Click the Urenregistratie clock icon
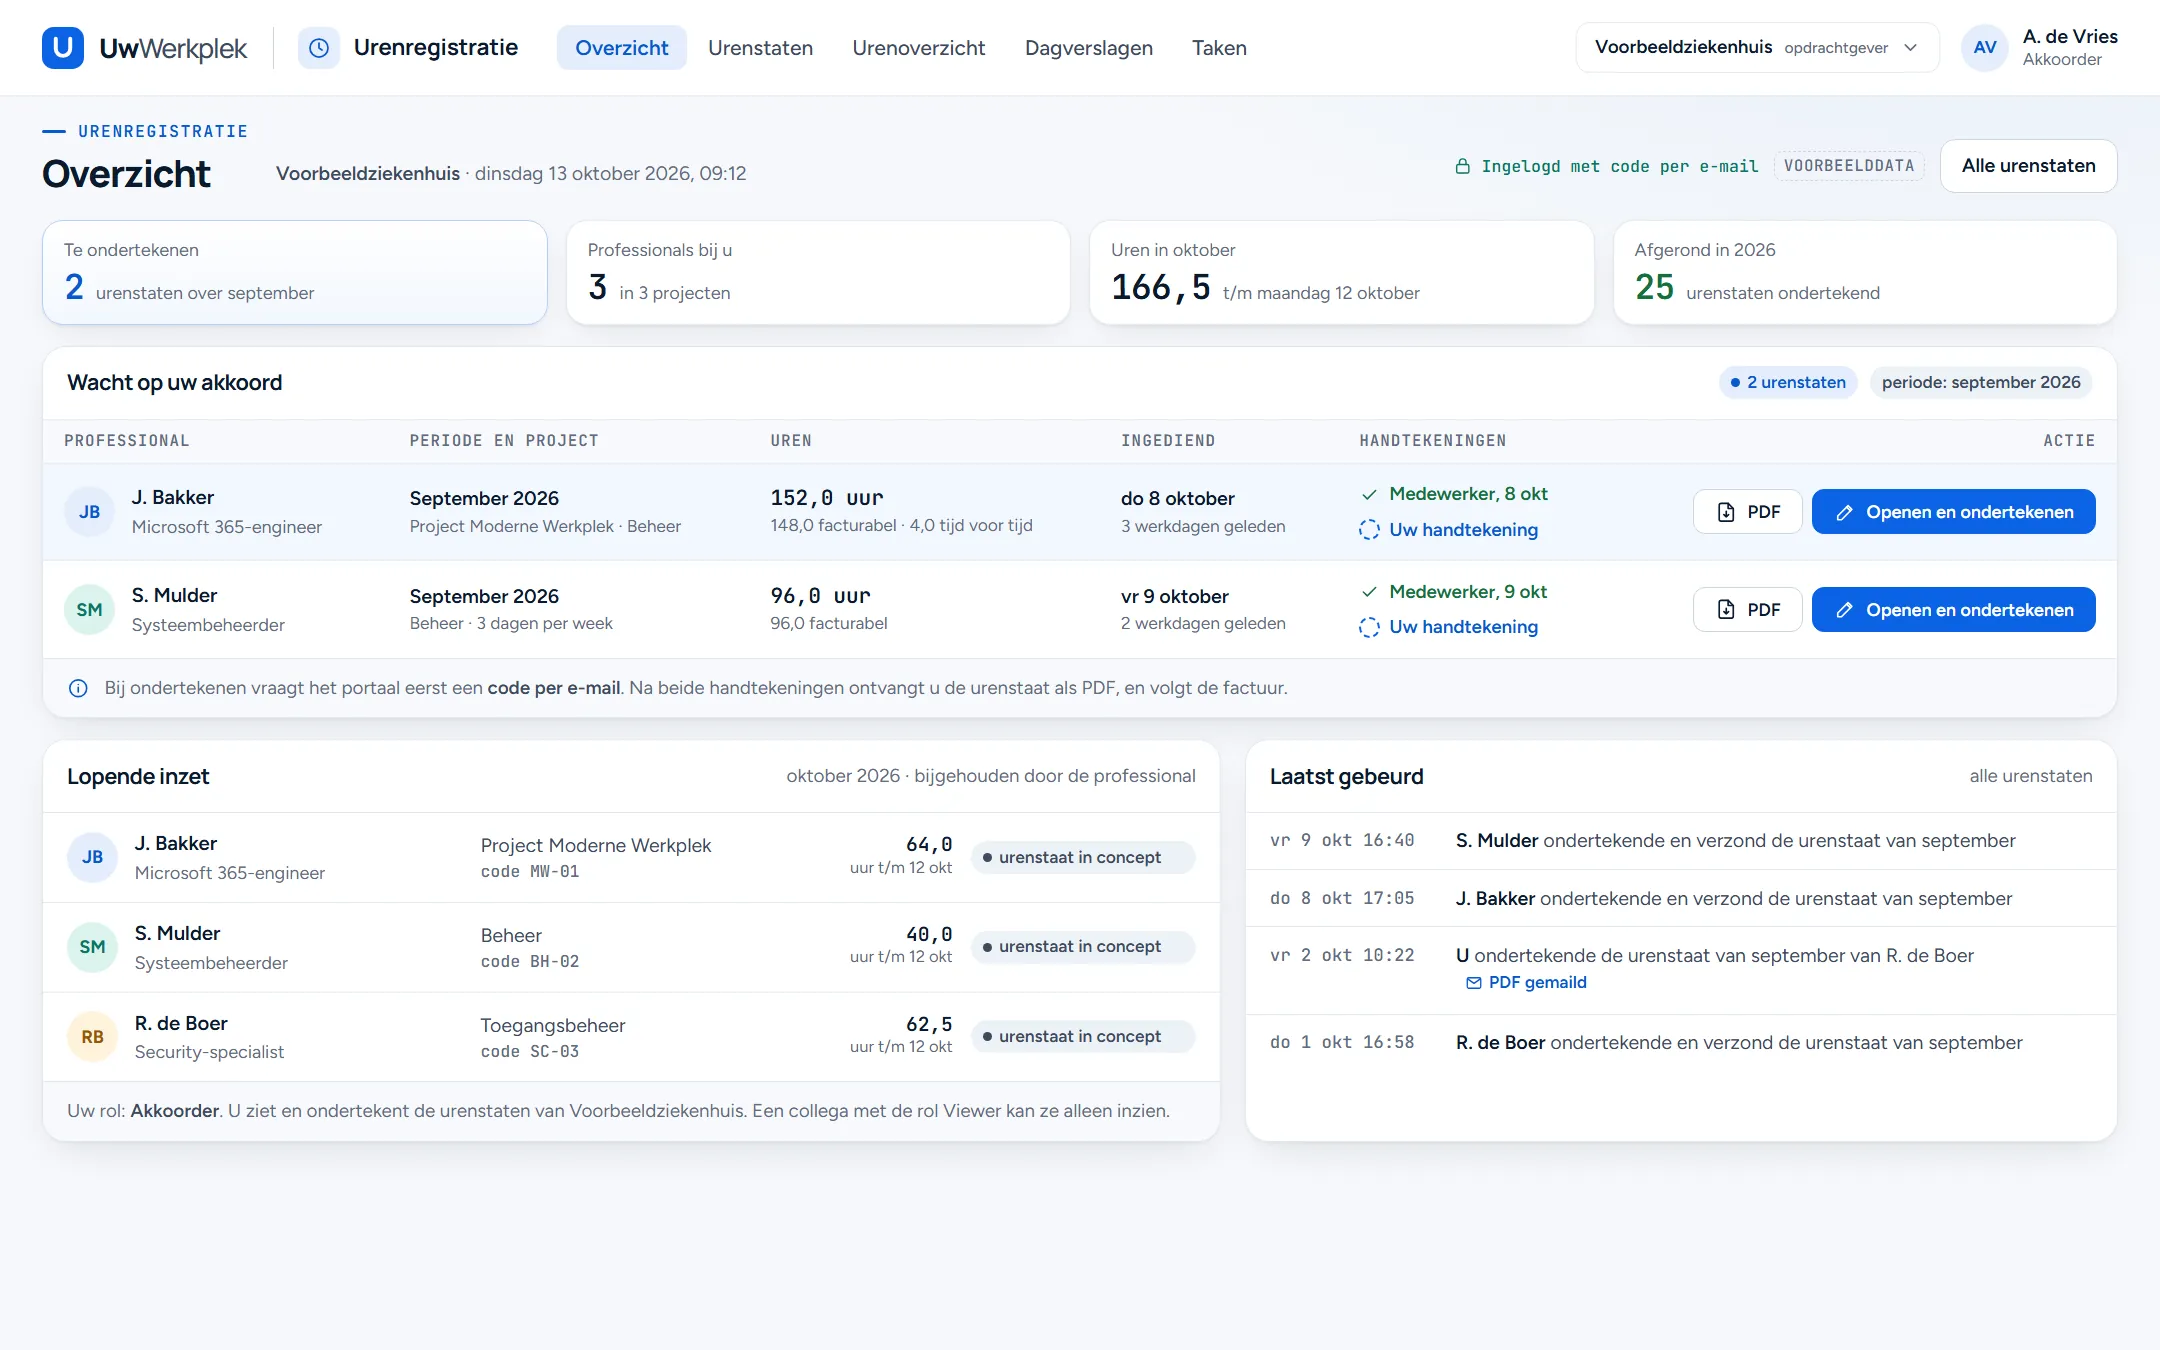Viewport: 2160px width, 1350px height. click(319, 47)
